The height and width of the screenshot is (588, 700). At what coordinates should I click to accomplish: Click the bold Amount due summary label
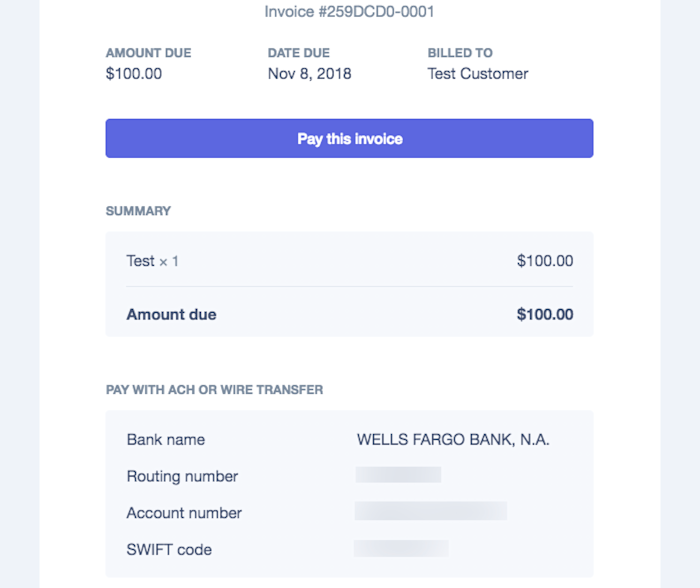171,314
